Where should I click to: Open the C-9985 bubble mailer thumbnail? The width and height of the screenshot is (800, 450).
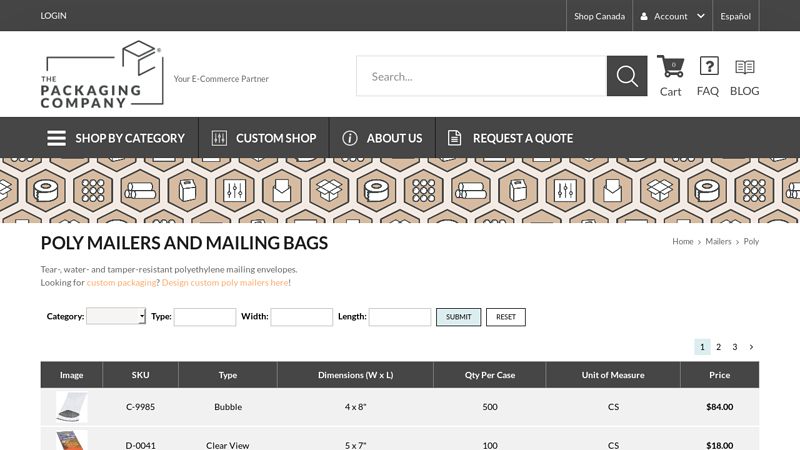(x=71, y=407)
